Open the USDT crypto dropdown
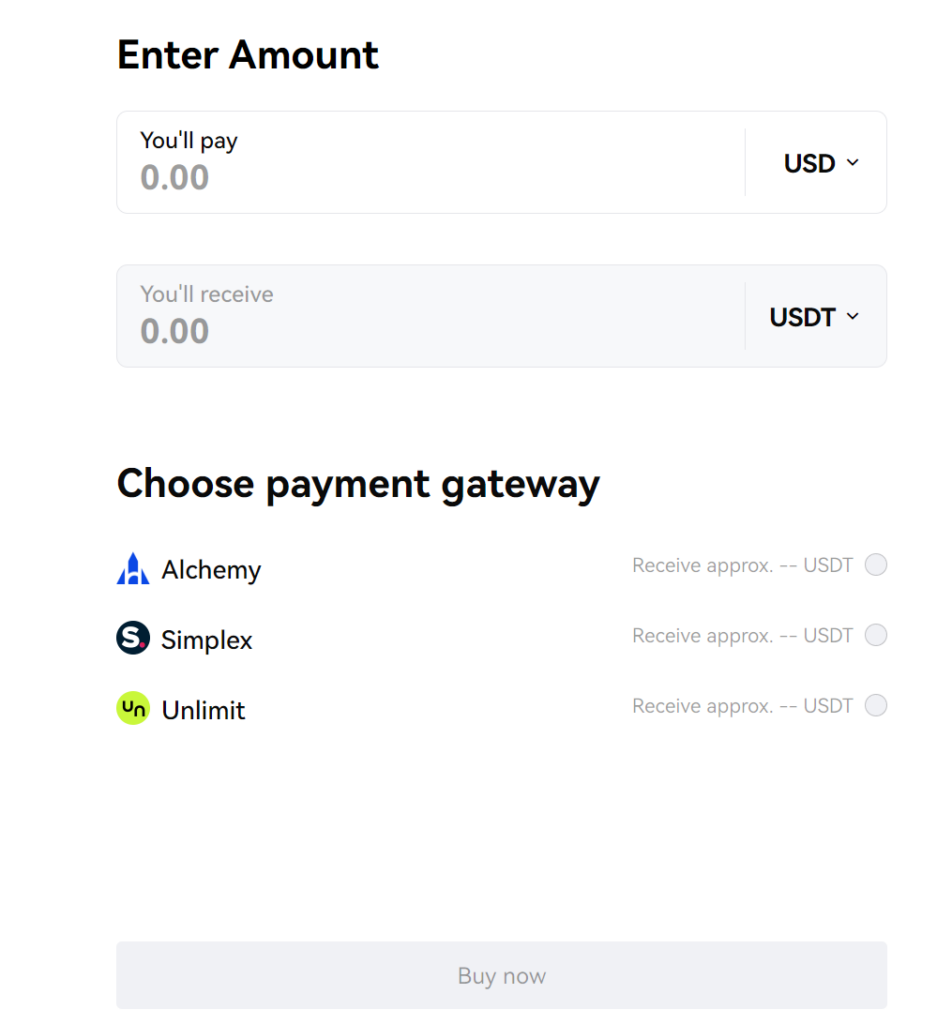This screenshot has height=1024, width=952. pos(813,317)
